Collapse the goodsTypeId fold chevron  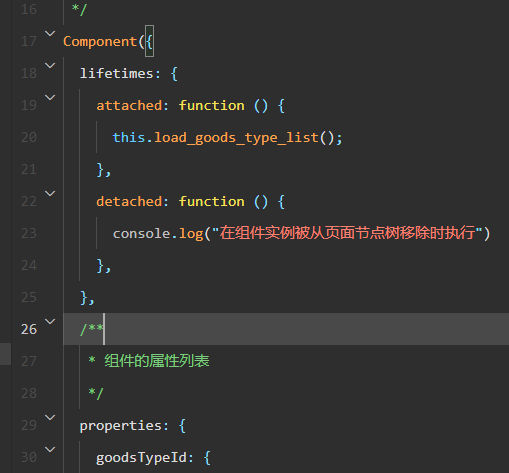pos(50,450)
